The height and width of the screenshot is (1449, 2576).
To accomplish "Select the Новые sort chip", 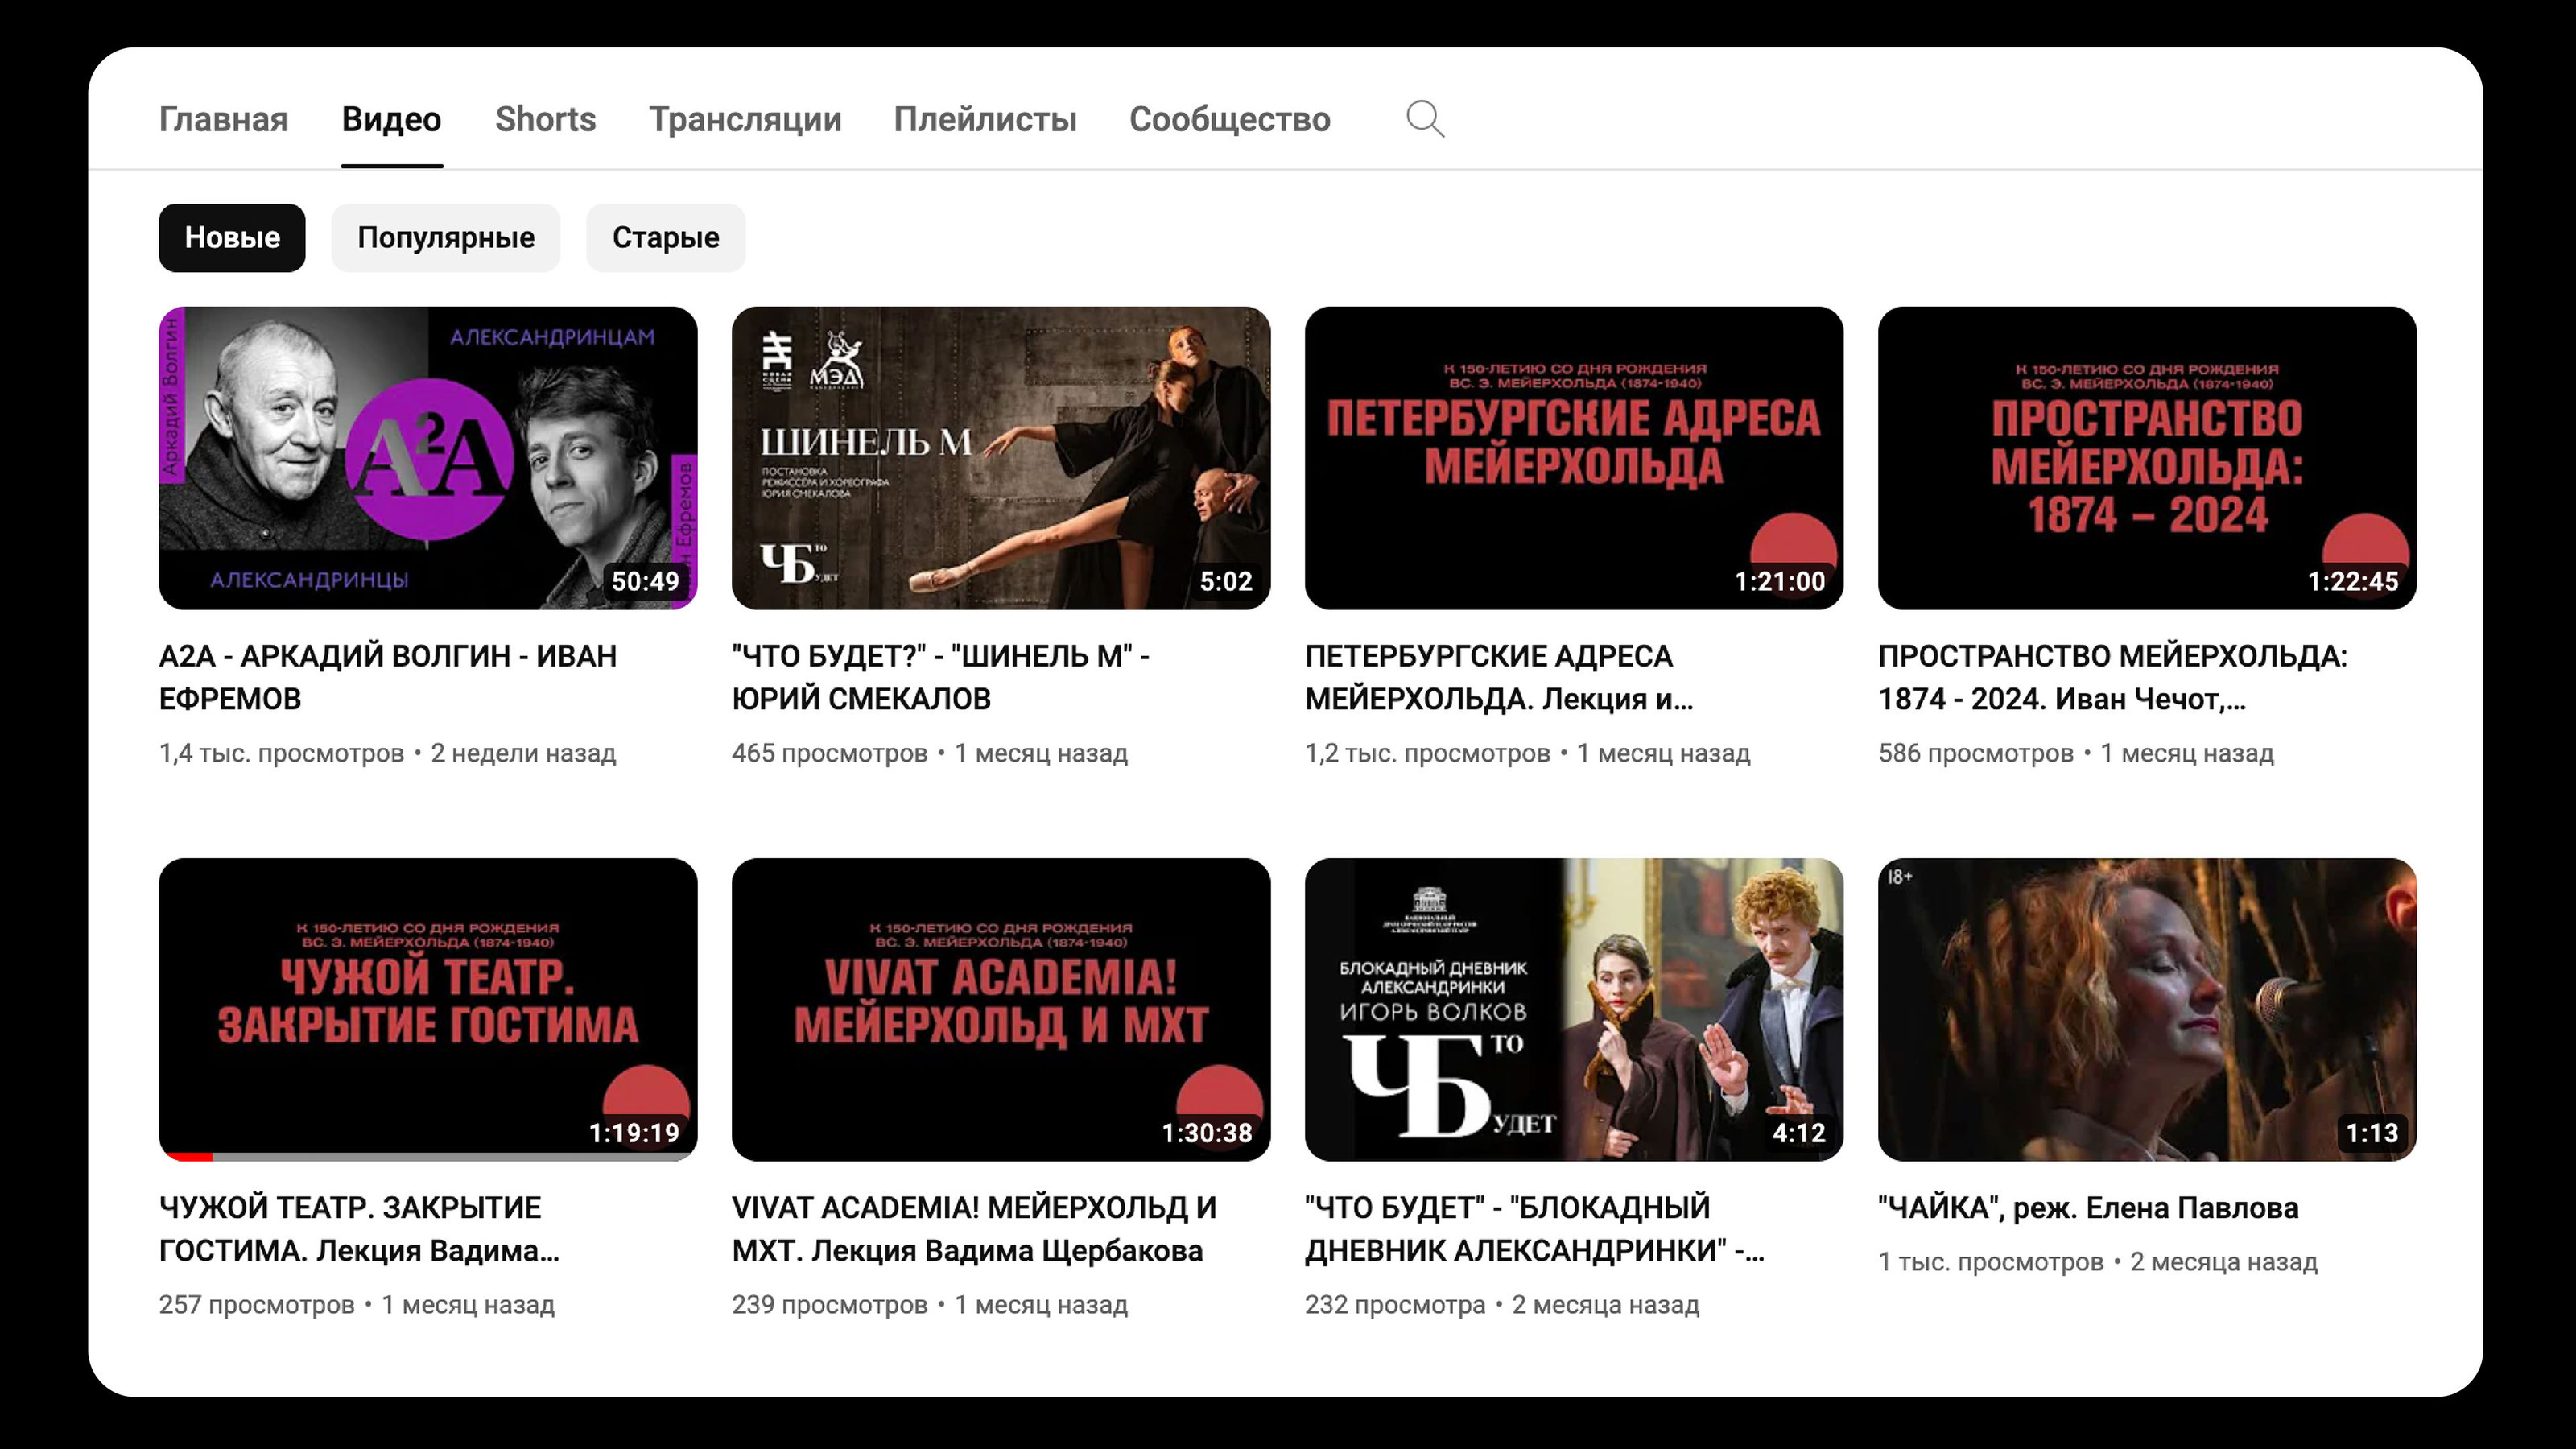I will (x=232, y=237).
